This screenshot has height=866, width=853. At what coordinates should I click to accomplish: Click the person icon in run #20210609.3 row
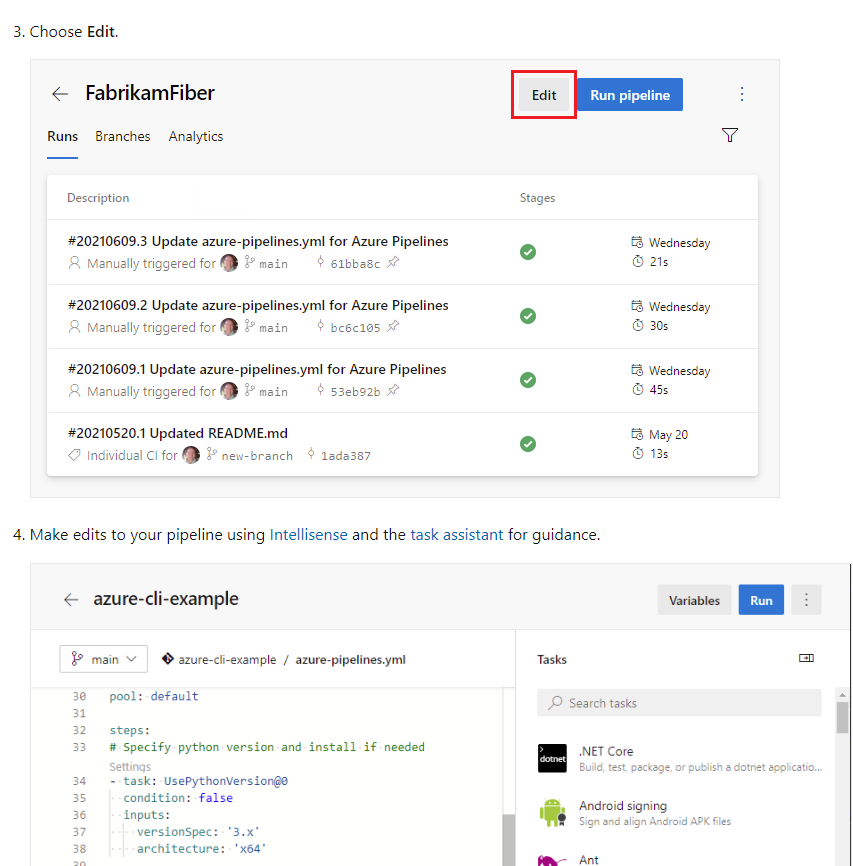pos(74,263)
